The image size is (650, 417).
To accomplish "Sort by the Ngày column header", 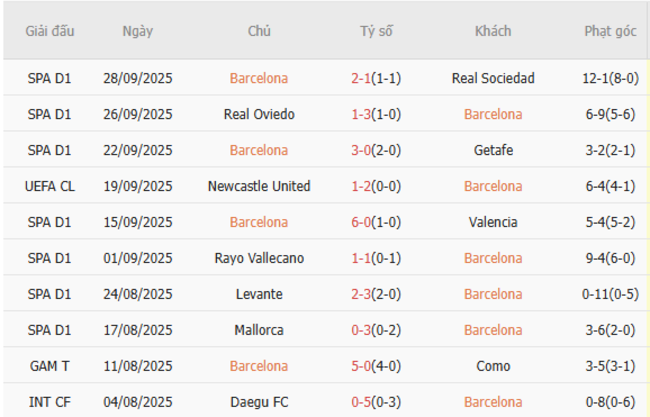I will (138, 31).
